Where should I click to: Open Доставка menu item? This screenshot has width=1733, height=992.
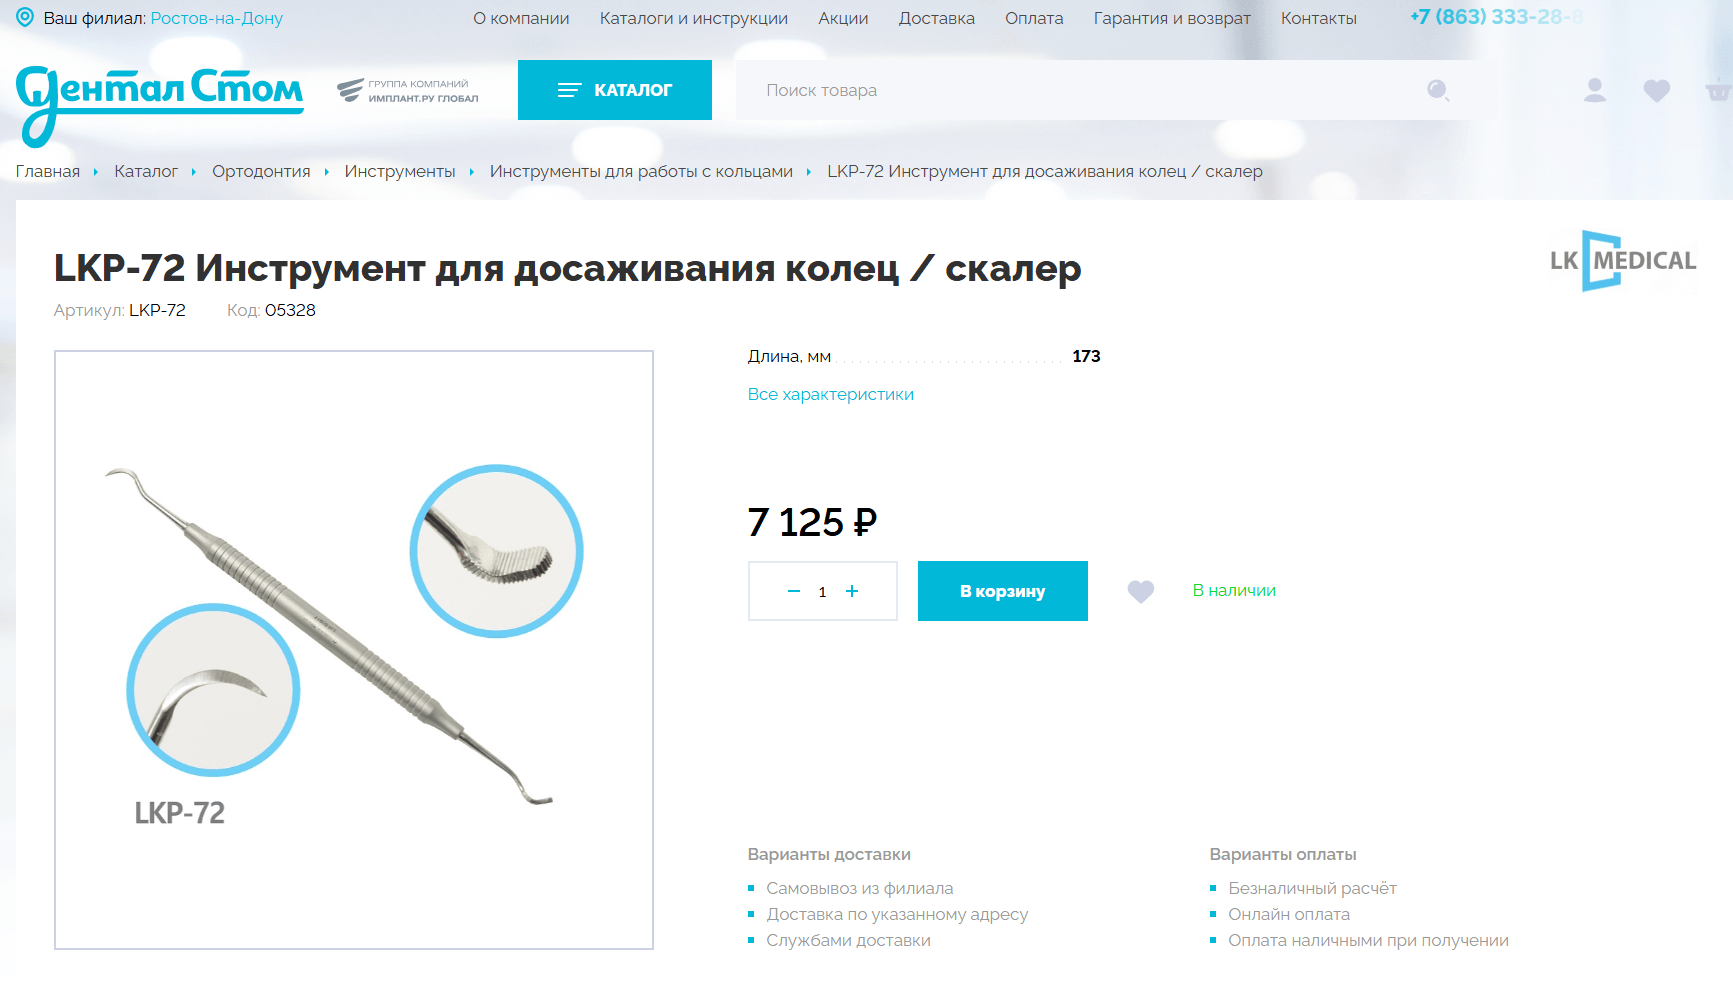point(937,18)
